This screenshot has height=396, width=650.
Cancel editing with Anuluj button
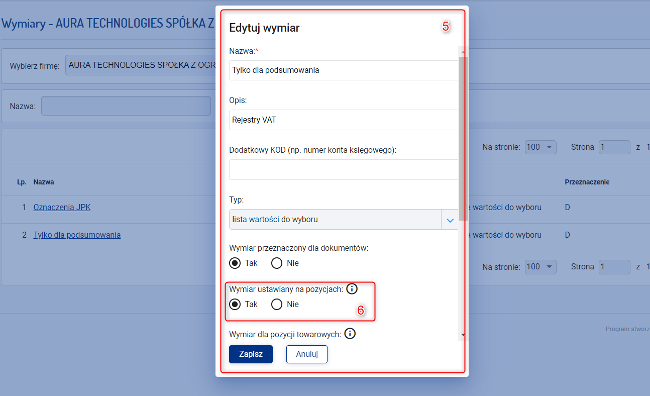tap(307, 354)
